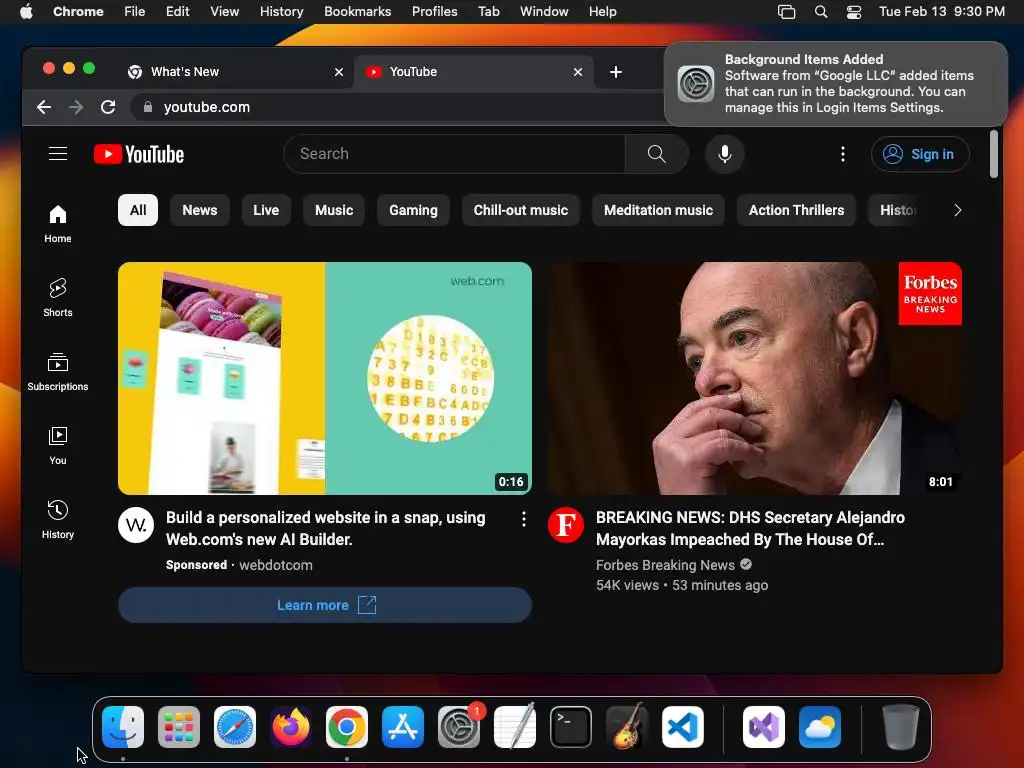Open the Web.com ad's three-dot menu
Viewport: 1024px width, 768px height.
click(x=523, y=519)
